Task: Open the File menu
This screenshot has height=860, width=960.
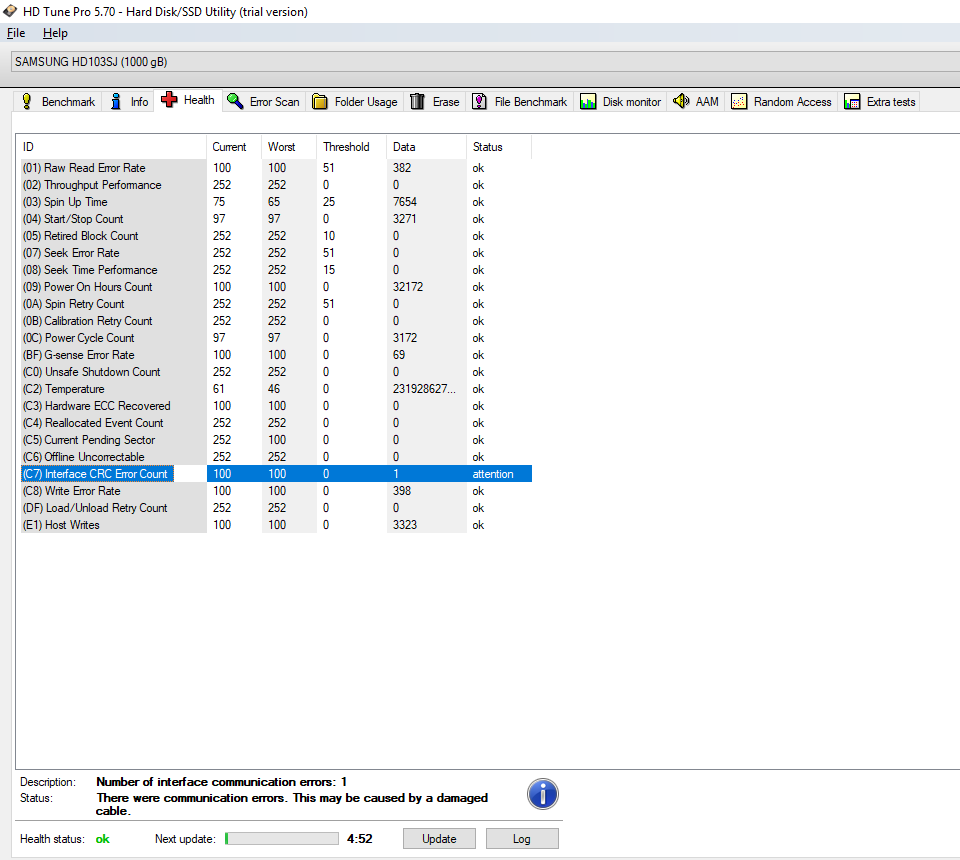Action: point(16,33)
